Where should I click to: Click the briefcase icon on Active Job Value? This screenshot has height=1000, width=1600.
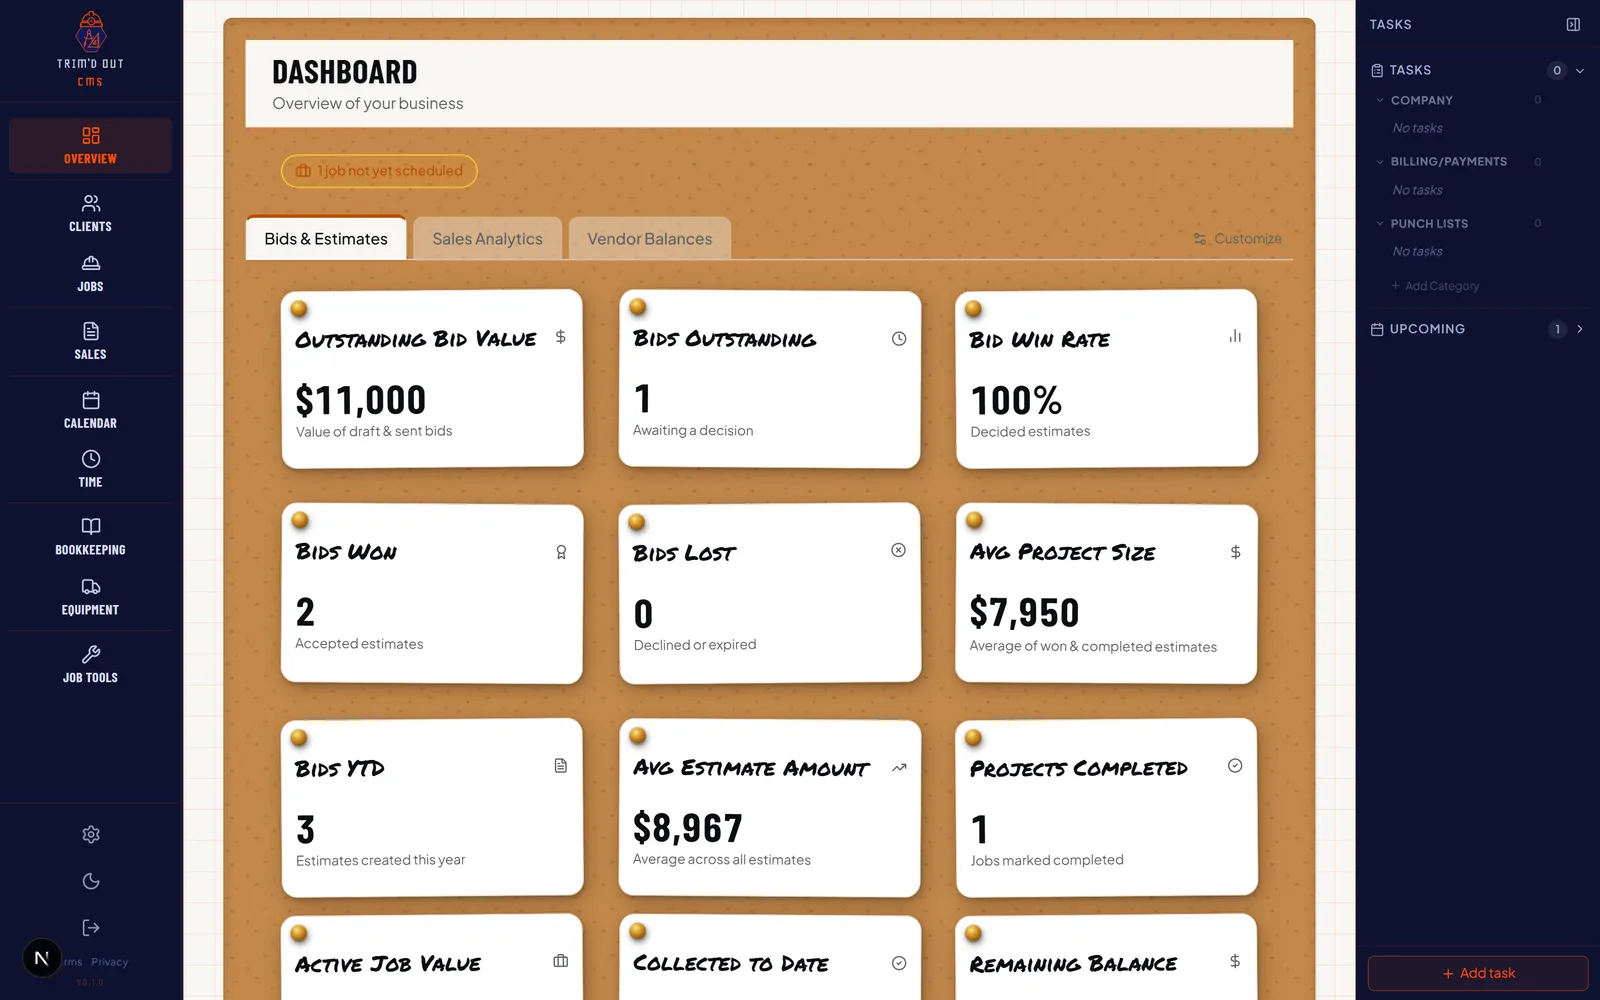click(561, 961)
